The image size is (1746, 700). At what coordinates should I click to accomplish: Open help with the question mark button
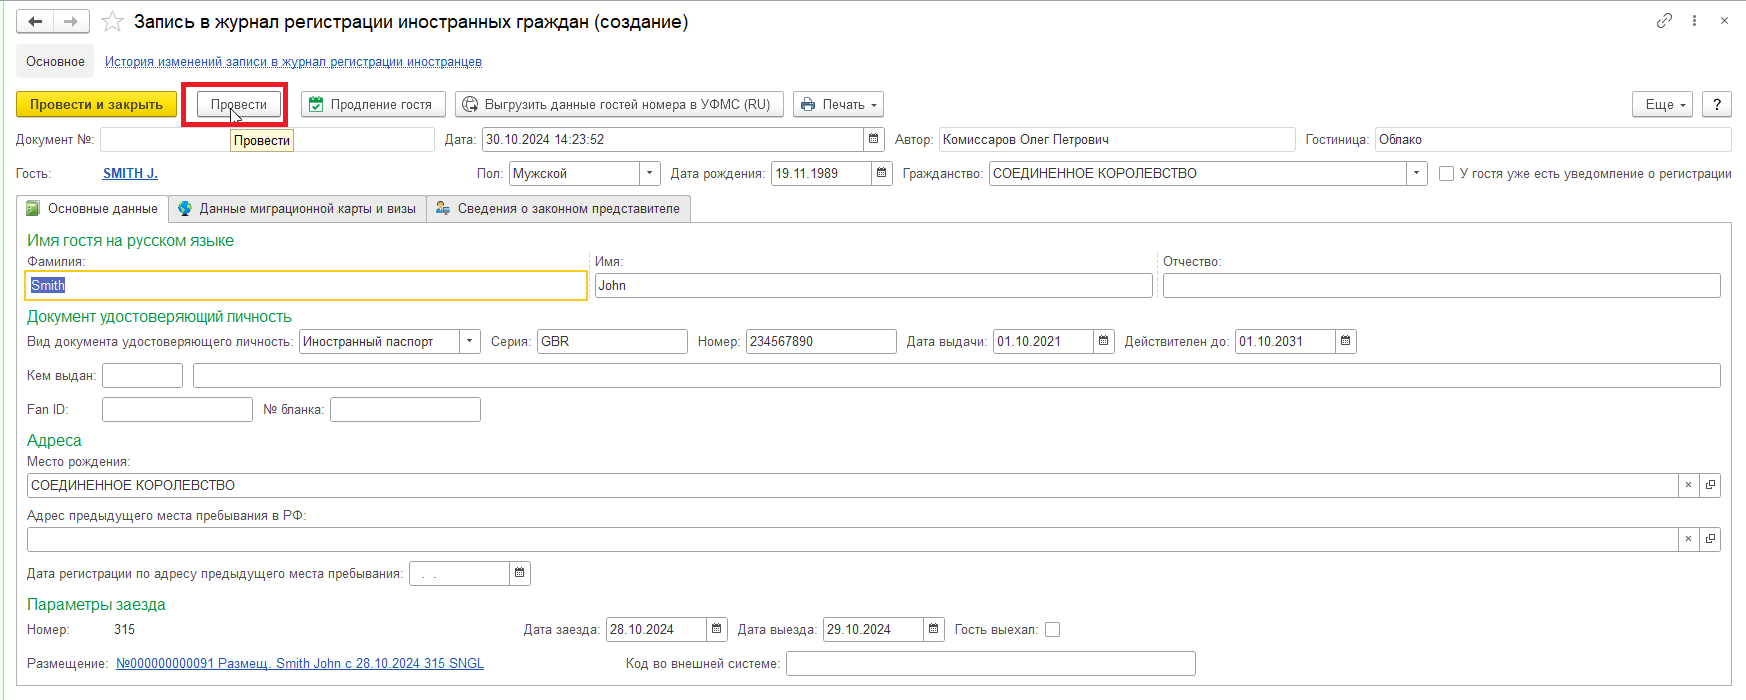pos(1717,104)
